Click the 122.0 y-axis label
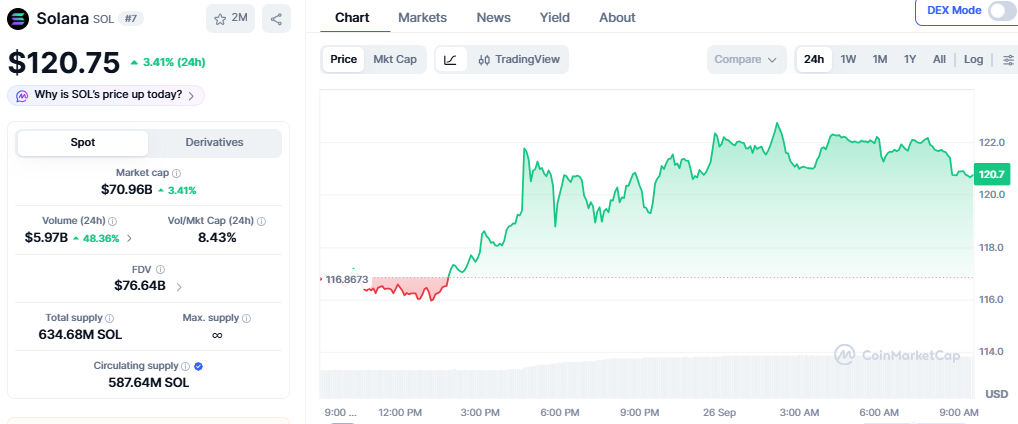The image size is (1018, 424). [991, 142]
